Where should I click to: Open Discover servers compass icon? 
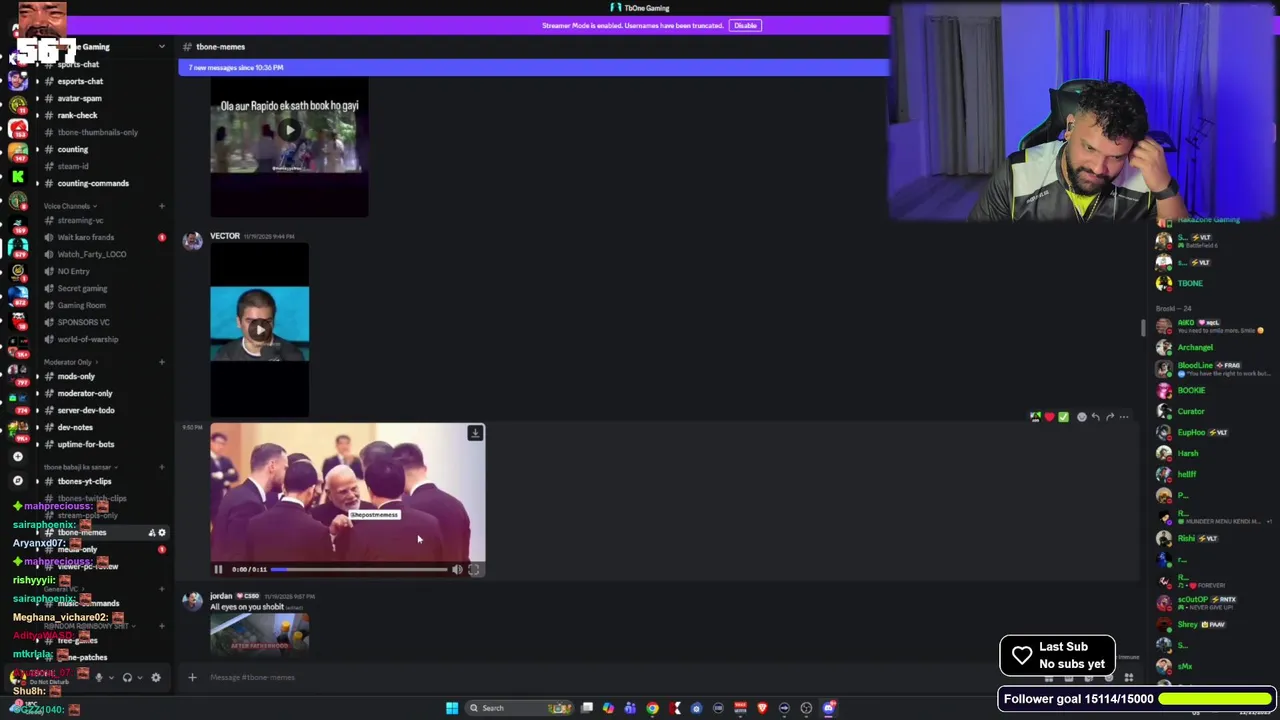coord(17,481)
